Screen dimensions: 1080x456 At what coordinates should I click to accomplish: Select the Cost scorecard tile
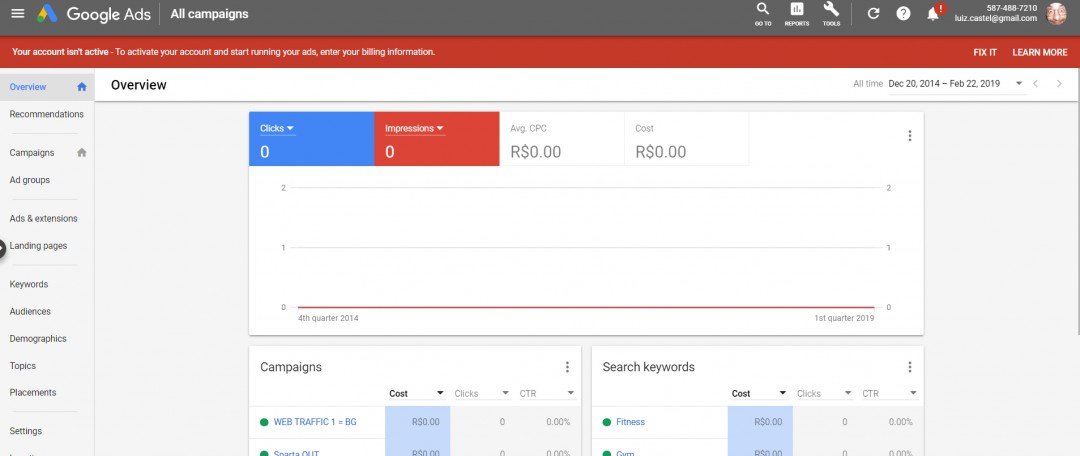[687, 139]
